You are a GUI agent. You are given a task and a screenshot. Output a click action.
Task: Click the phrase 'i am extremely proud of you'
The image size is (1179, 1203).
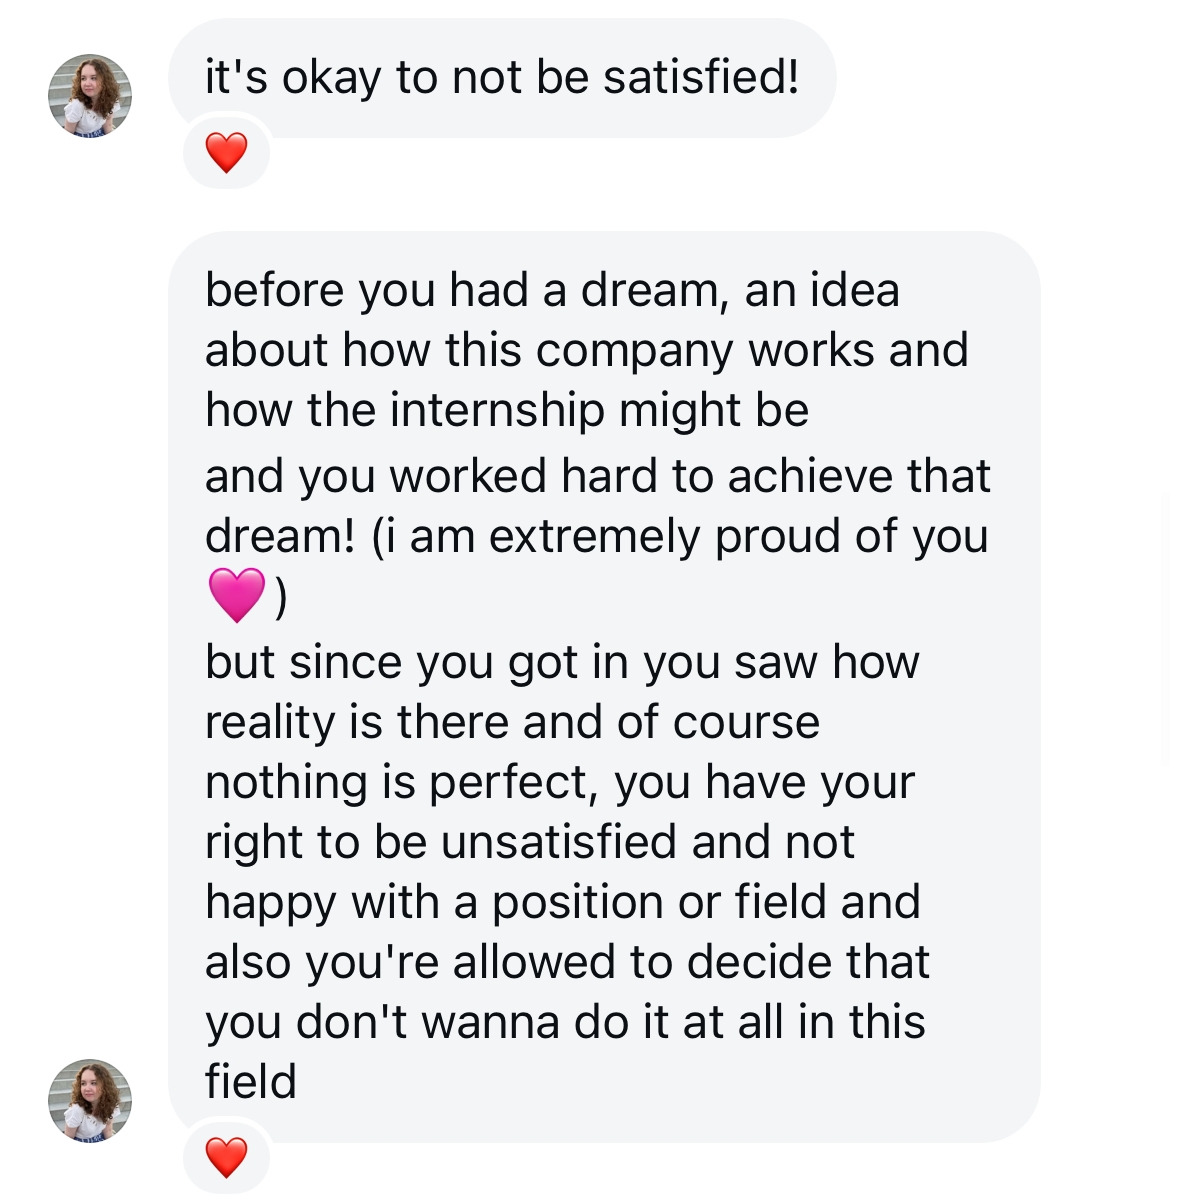[690, 536]
